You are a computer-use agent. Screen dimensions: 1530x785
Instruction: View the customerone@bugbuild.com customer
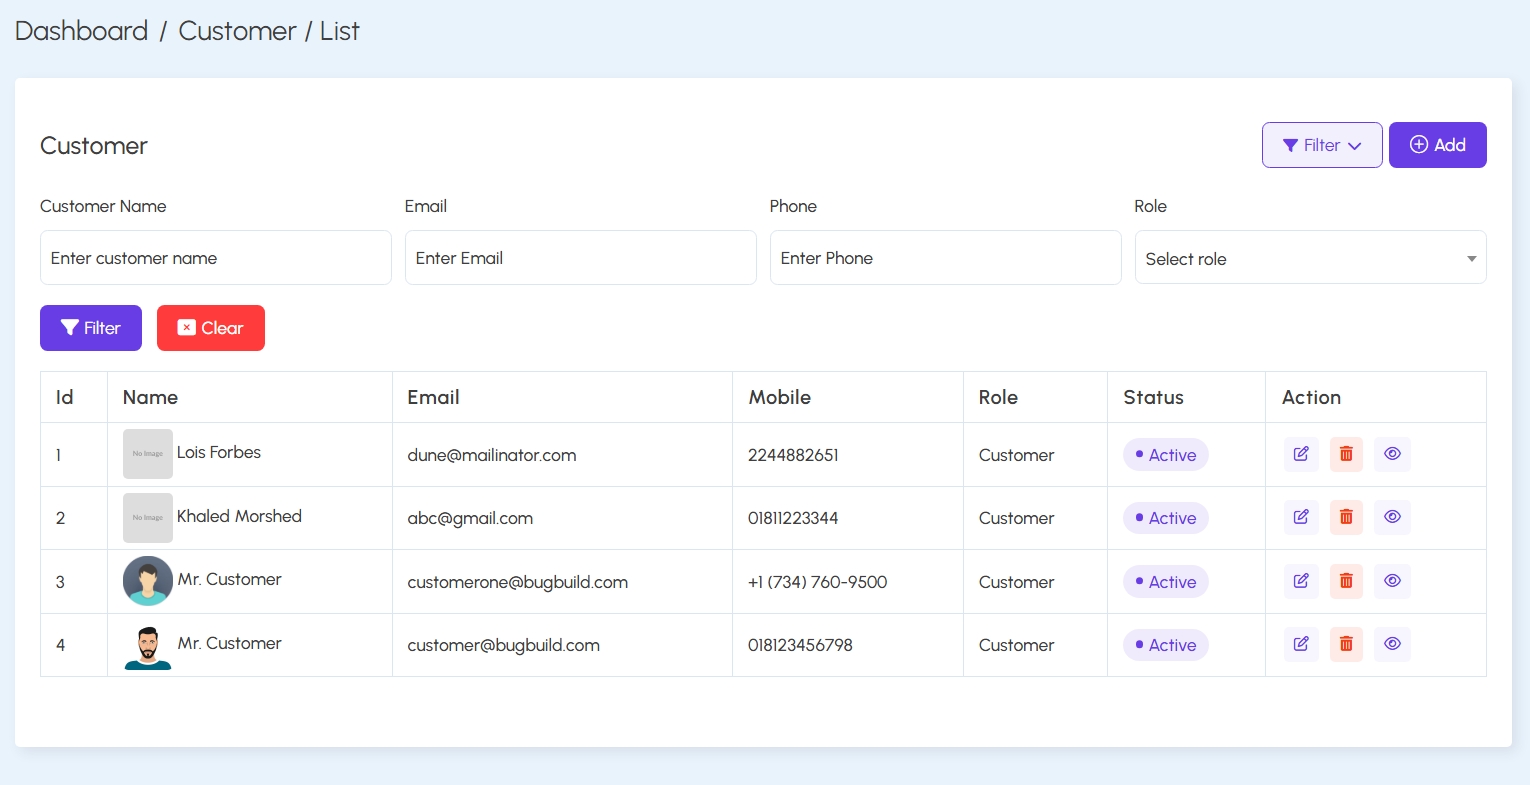1392,581
